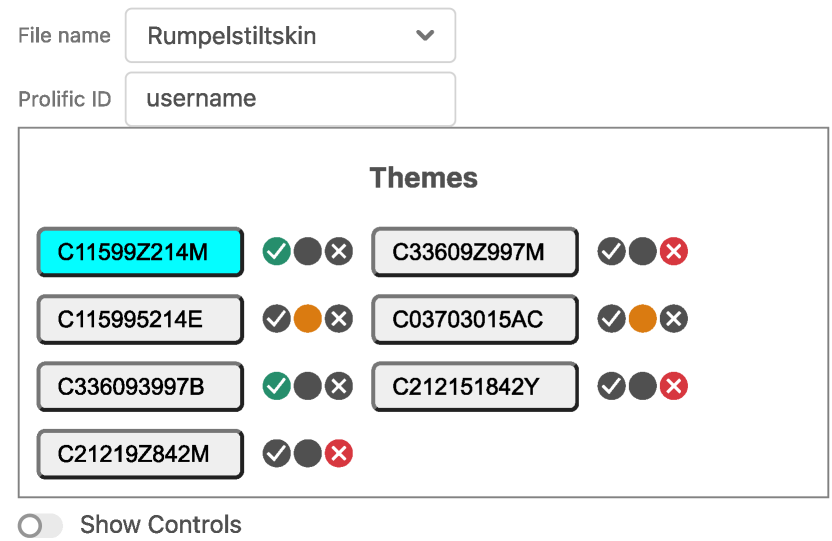The height and width of the screenshot is (541, 832).
Task: Click red X icon beside C212151842Y
Action: [674, 386]
